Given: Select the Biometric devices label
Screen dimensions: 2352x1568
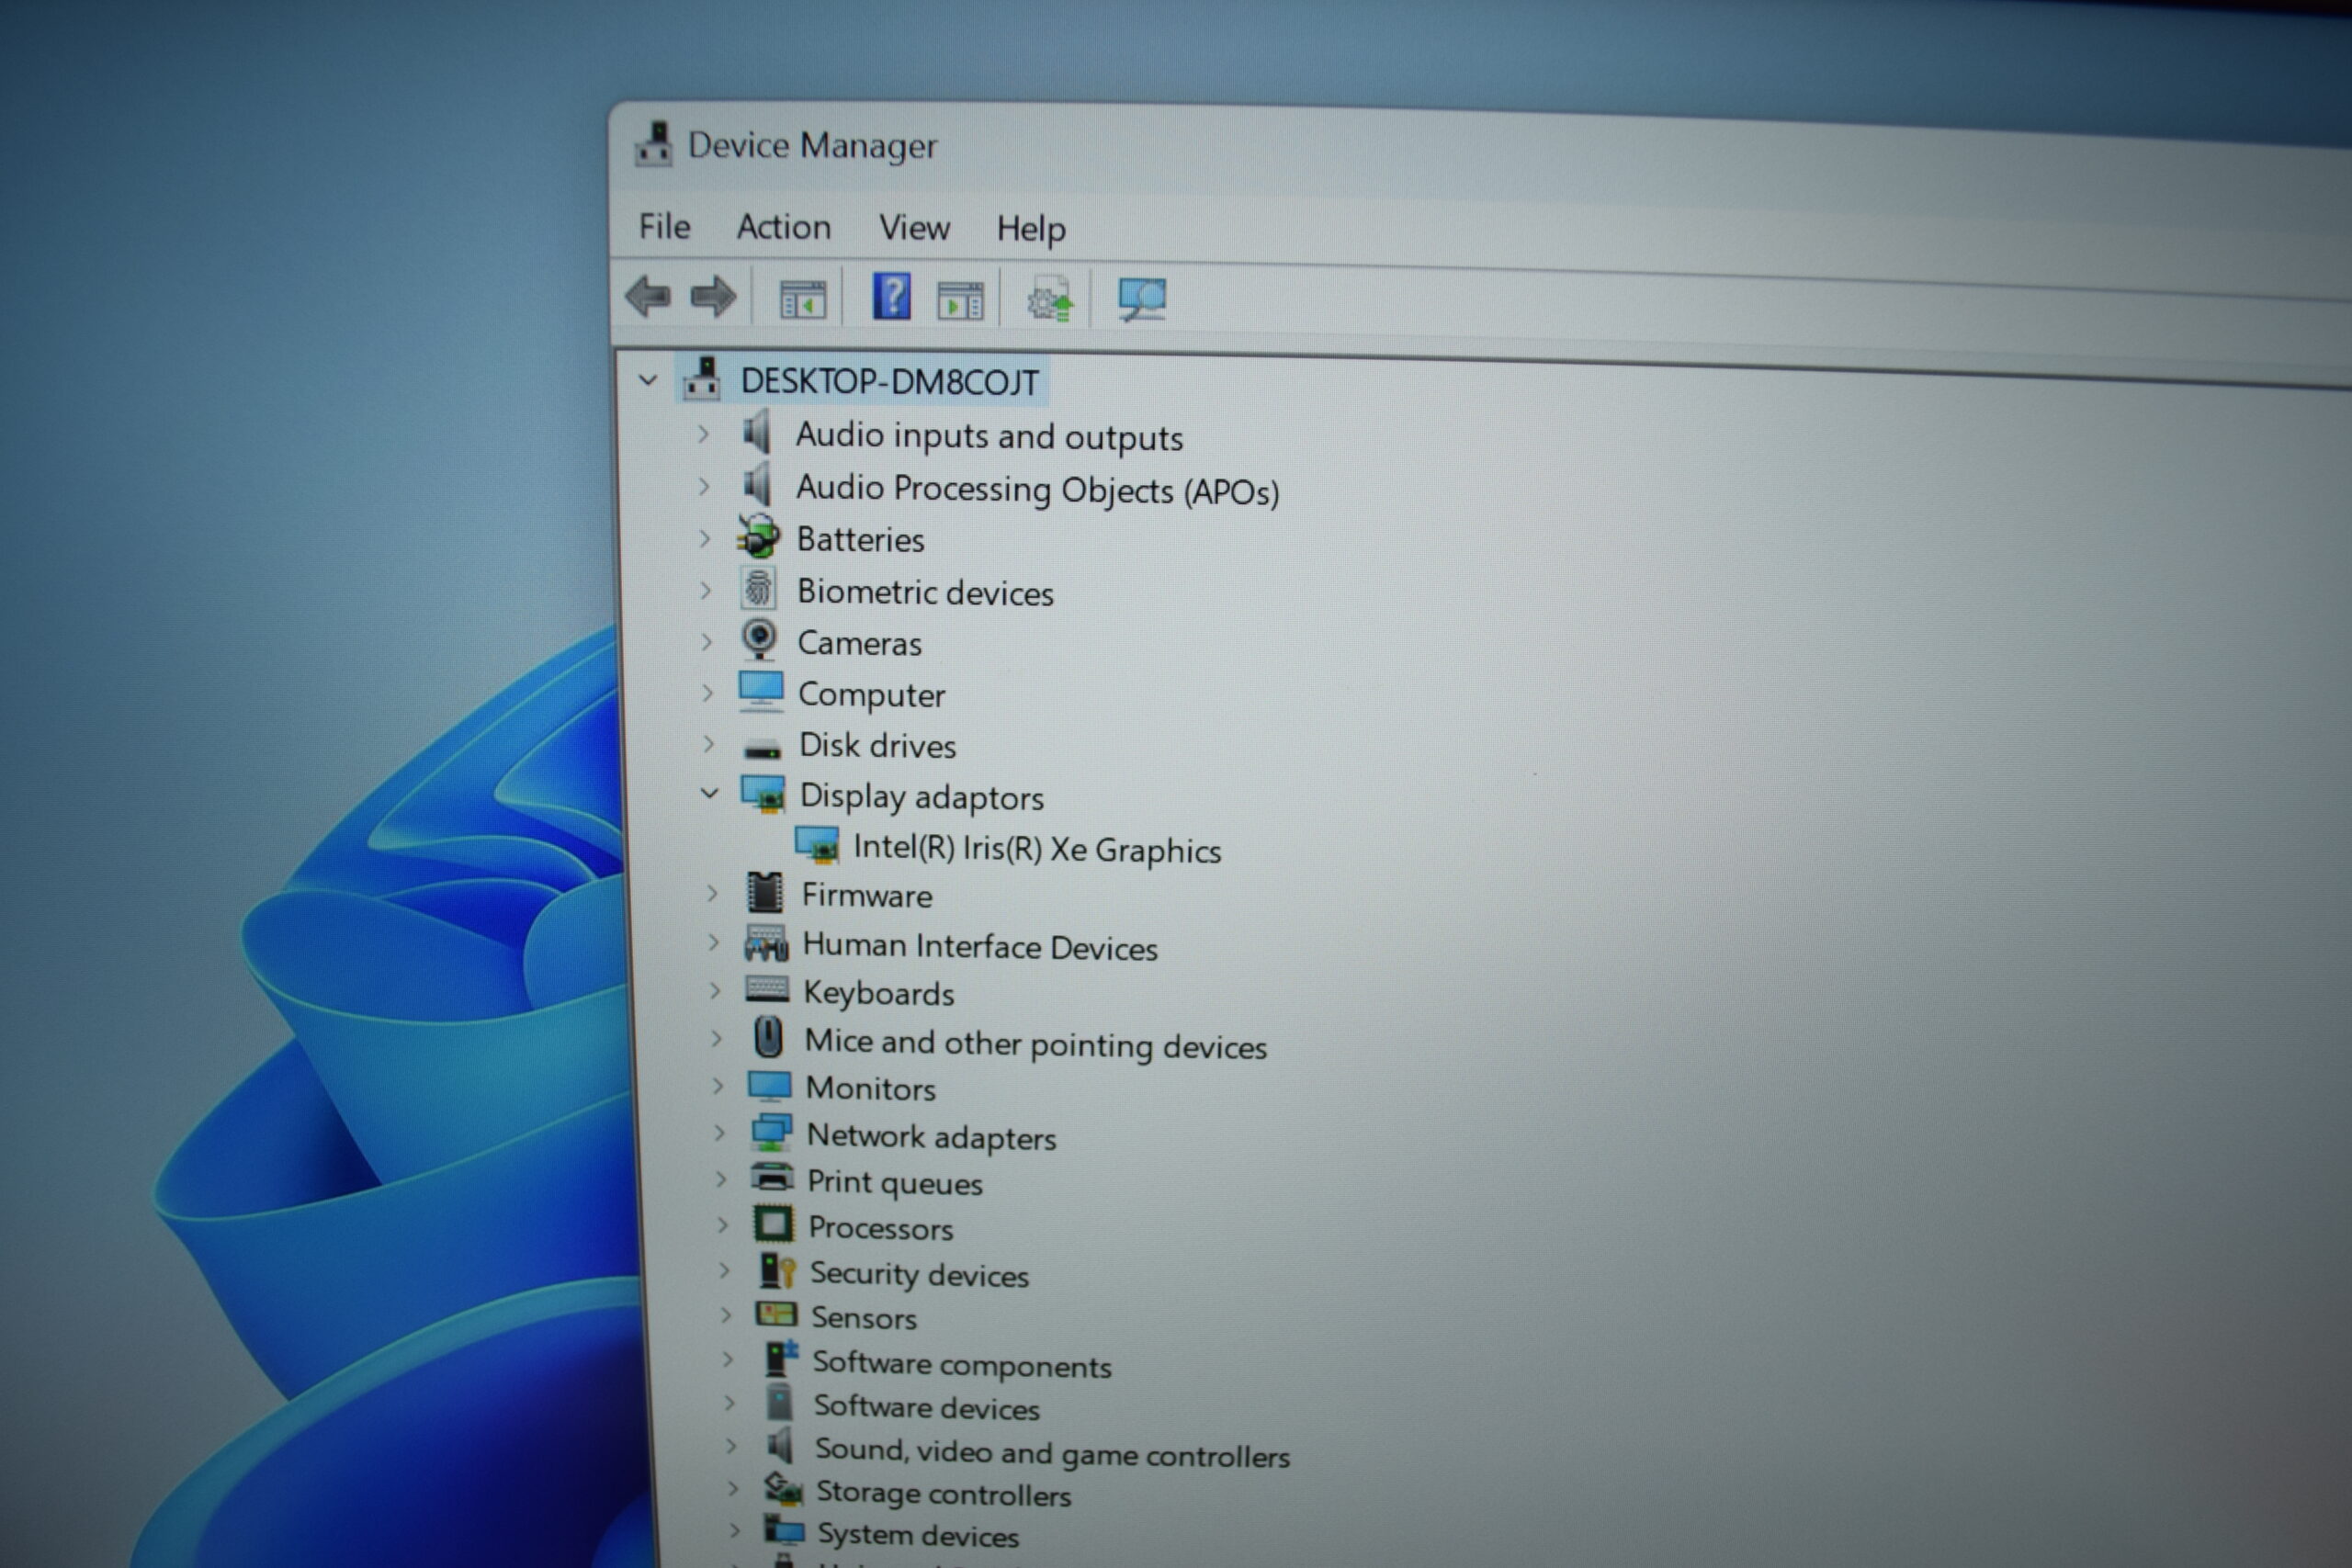Looking at the screenshot, I should 925,592.
